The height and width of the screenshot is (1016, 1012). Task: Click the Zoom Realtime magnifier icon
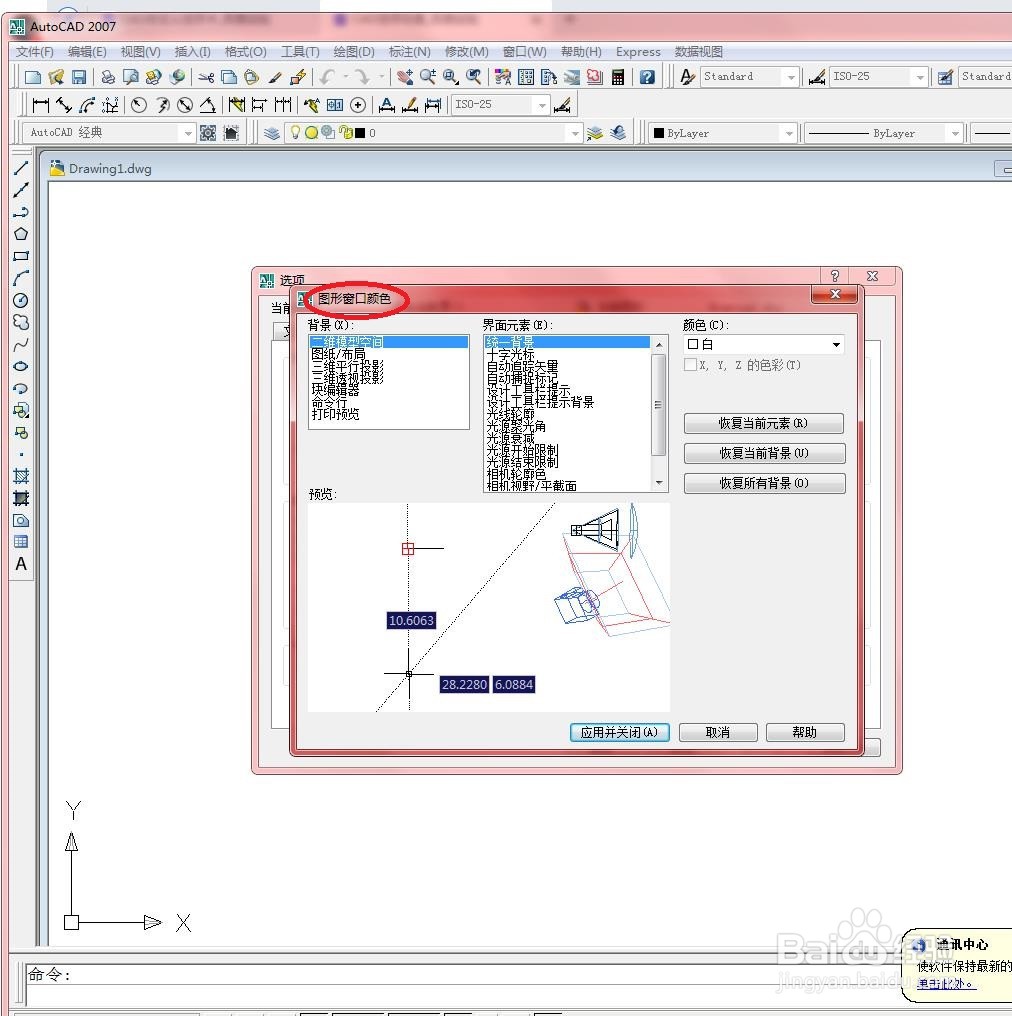[428, 77]
